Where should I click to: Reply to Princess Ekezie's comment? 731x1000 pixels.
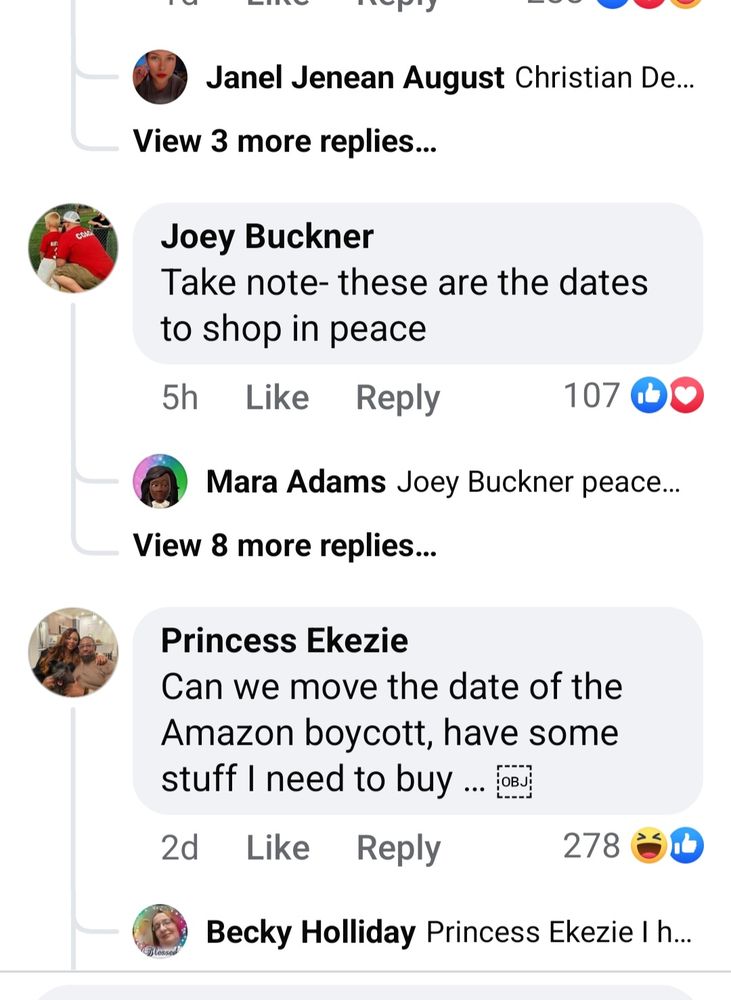click(397, 848)
